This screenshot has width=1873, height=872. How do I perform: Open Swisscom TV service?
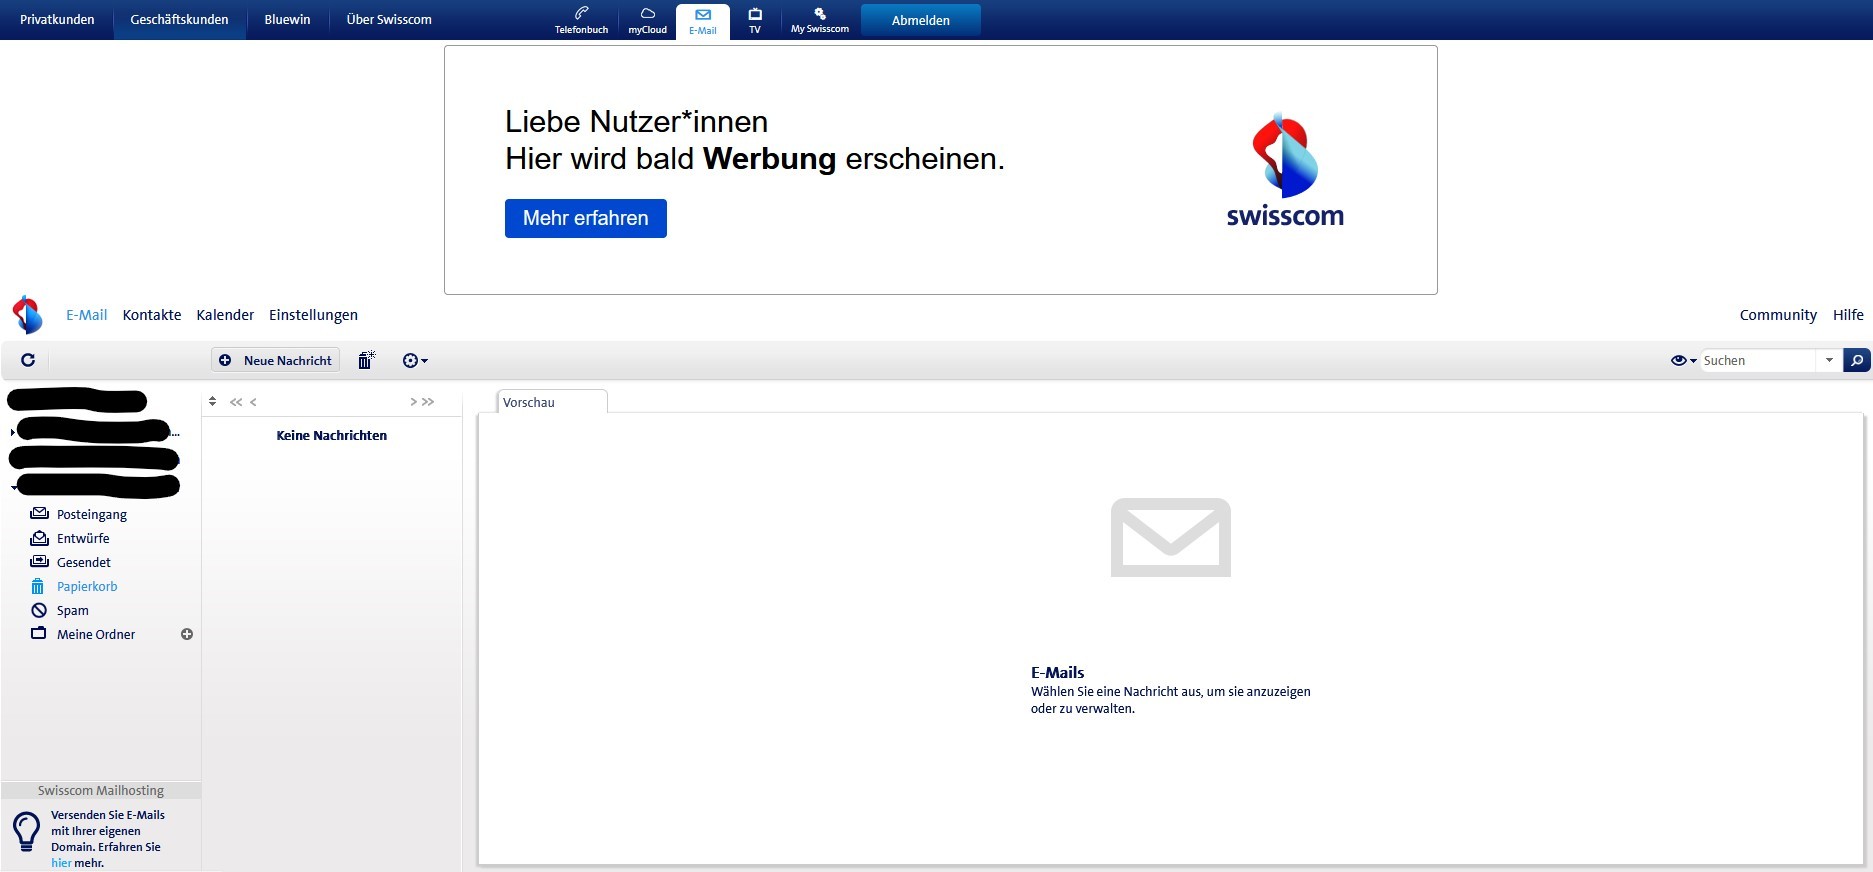click(755, 20)
